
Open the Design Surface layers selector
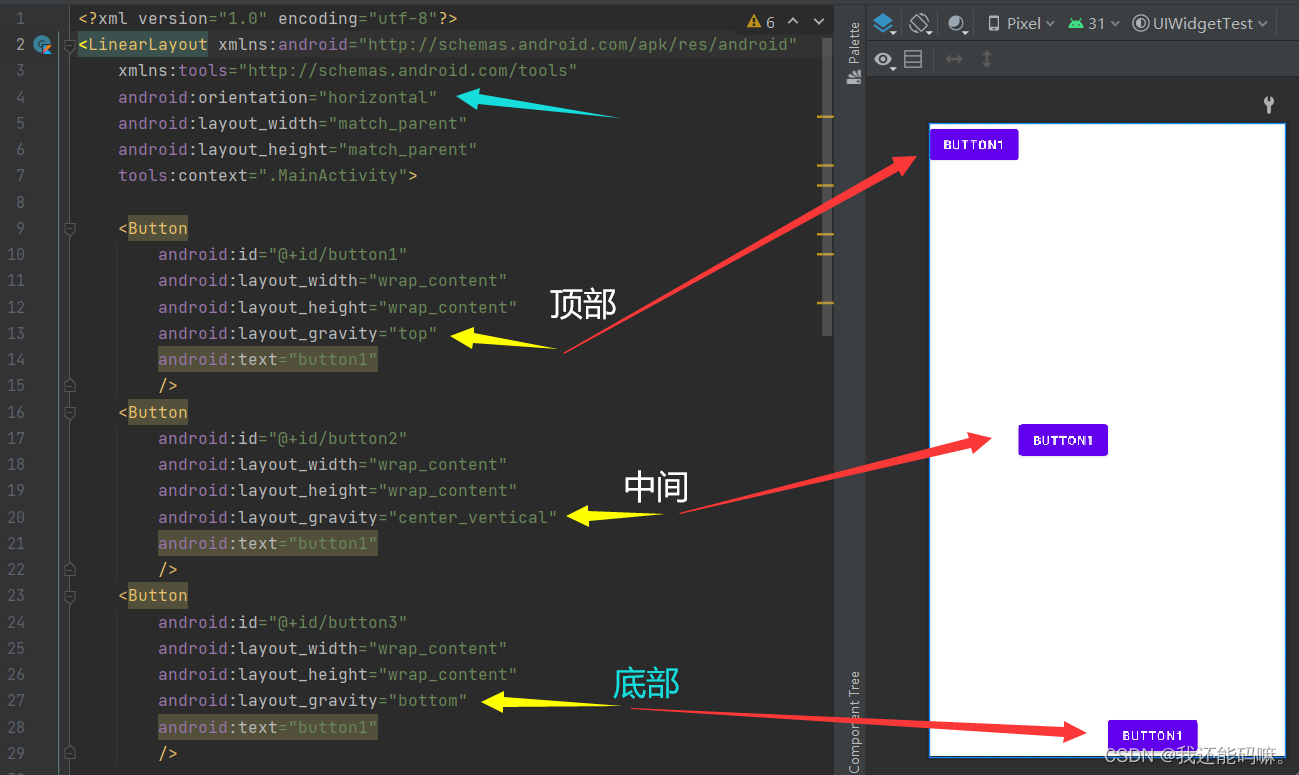883,23
